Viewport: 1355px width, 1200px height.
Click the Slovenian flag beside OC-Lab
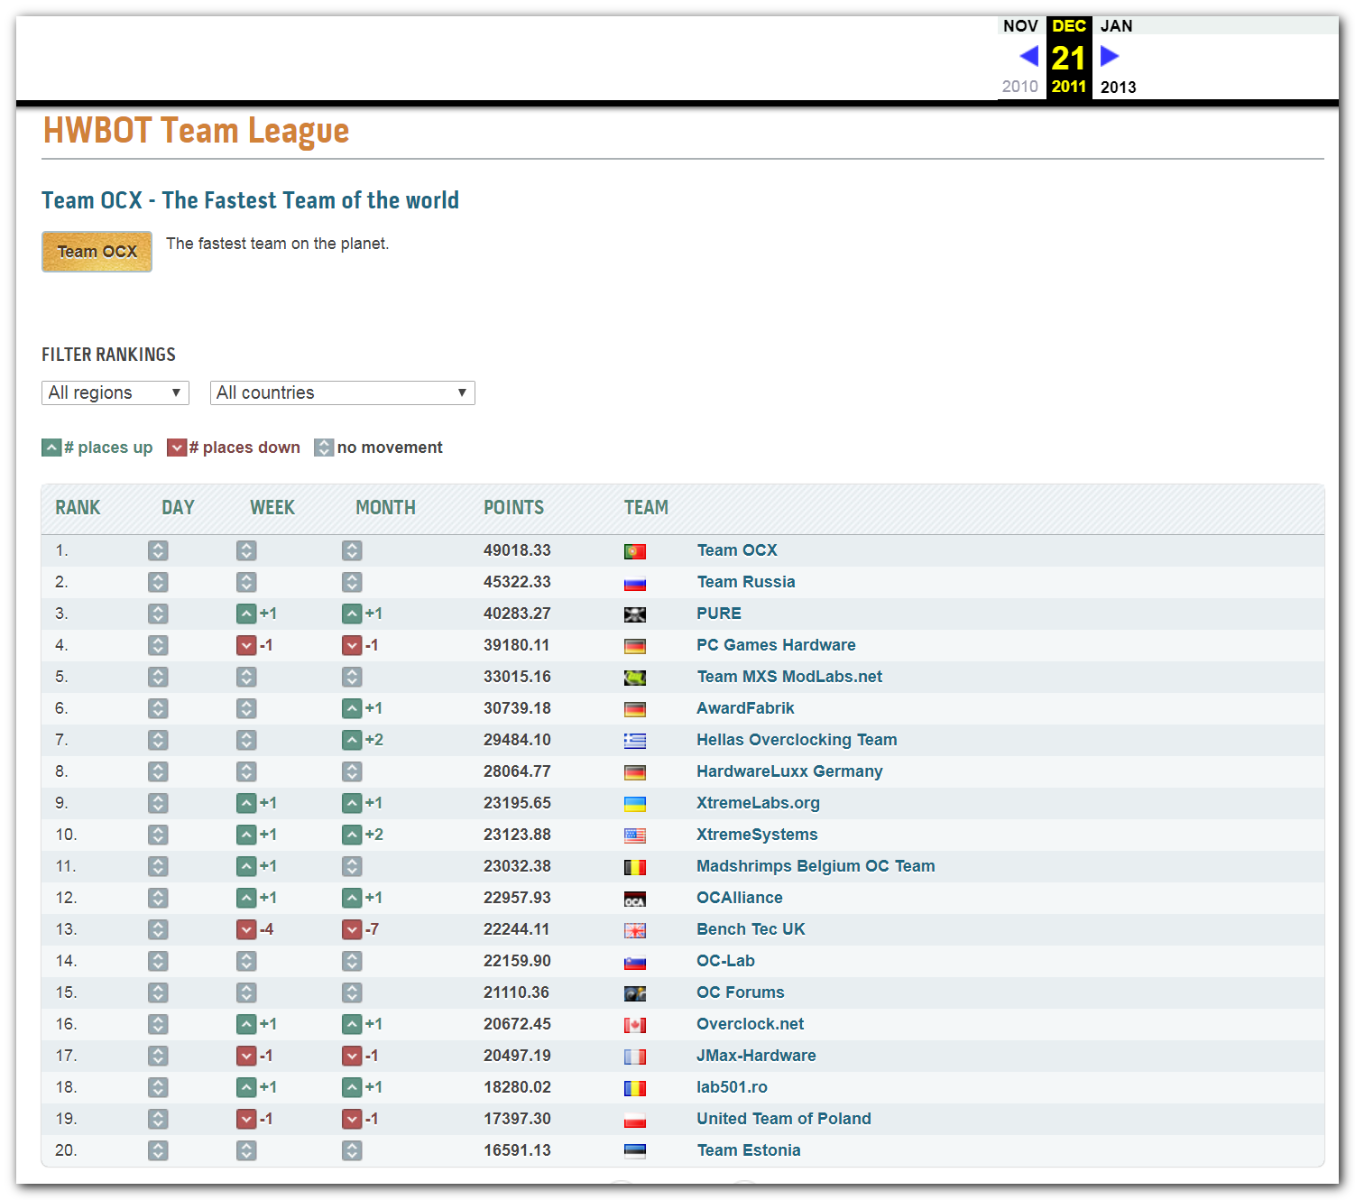[635, 962]
